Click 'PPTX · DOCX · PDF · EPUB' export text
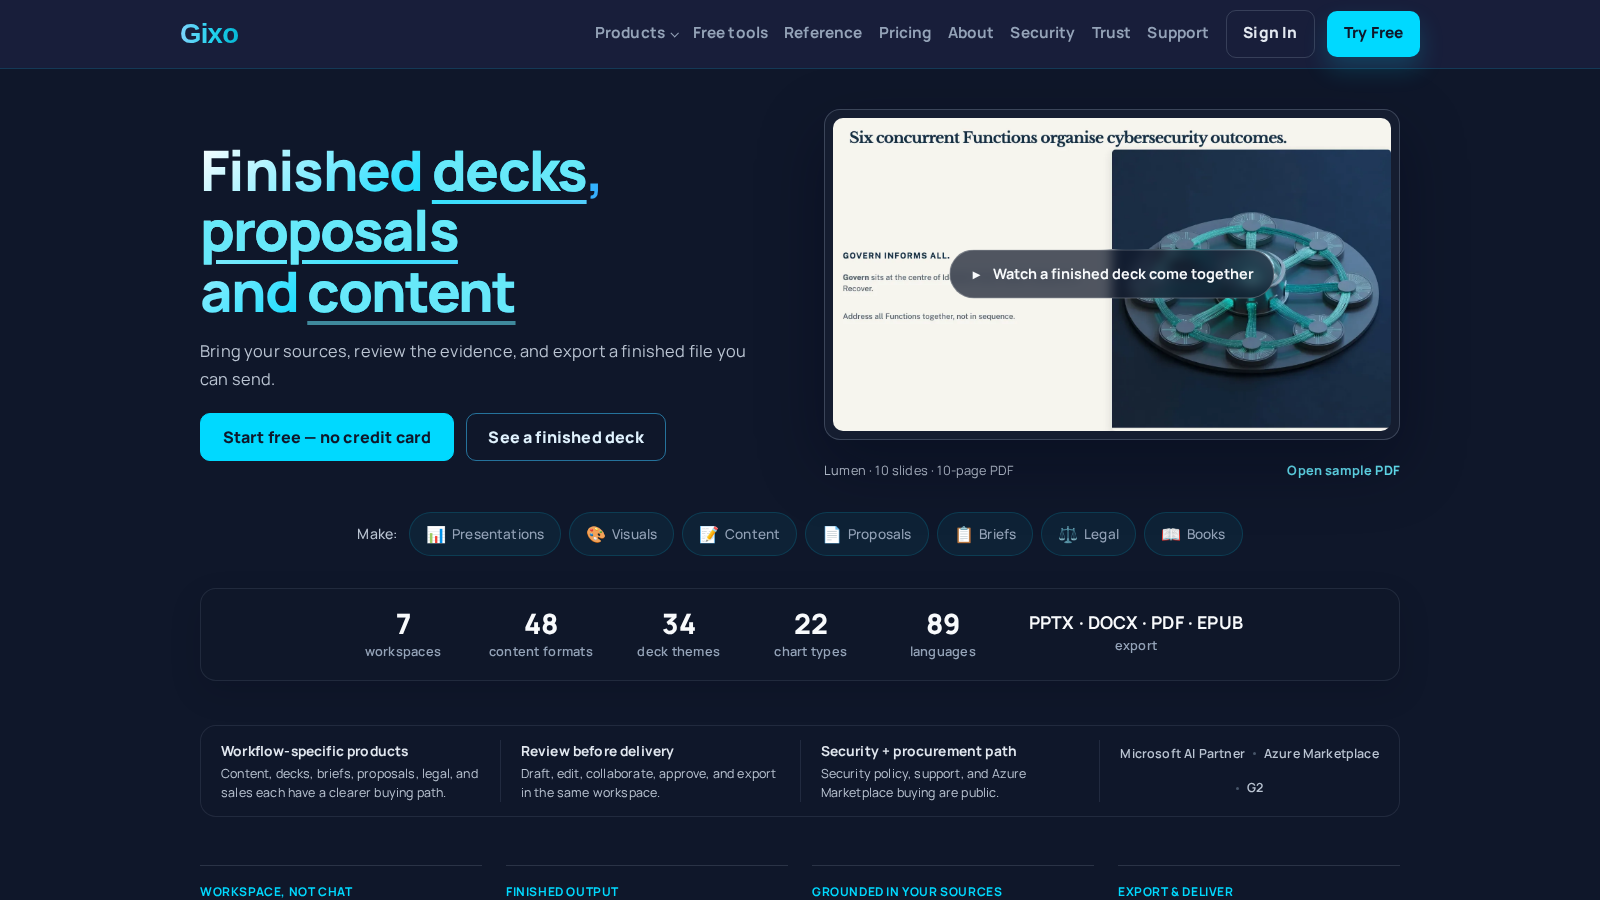 (1136, 623)
